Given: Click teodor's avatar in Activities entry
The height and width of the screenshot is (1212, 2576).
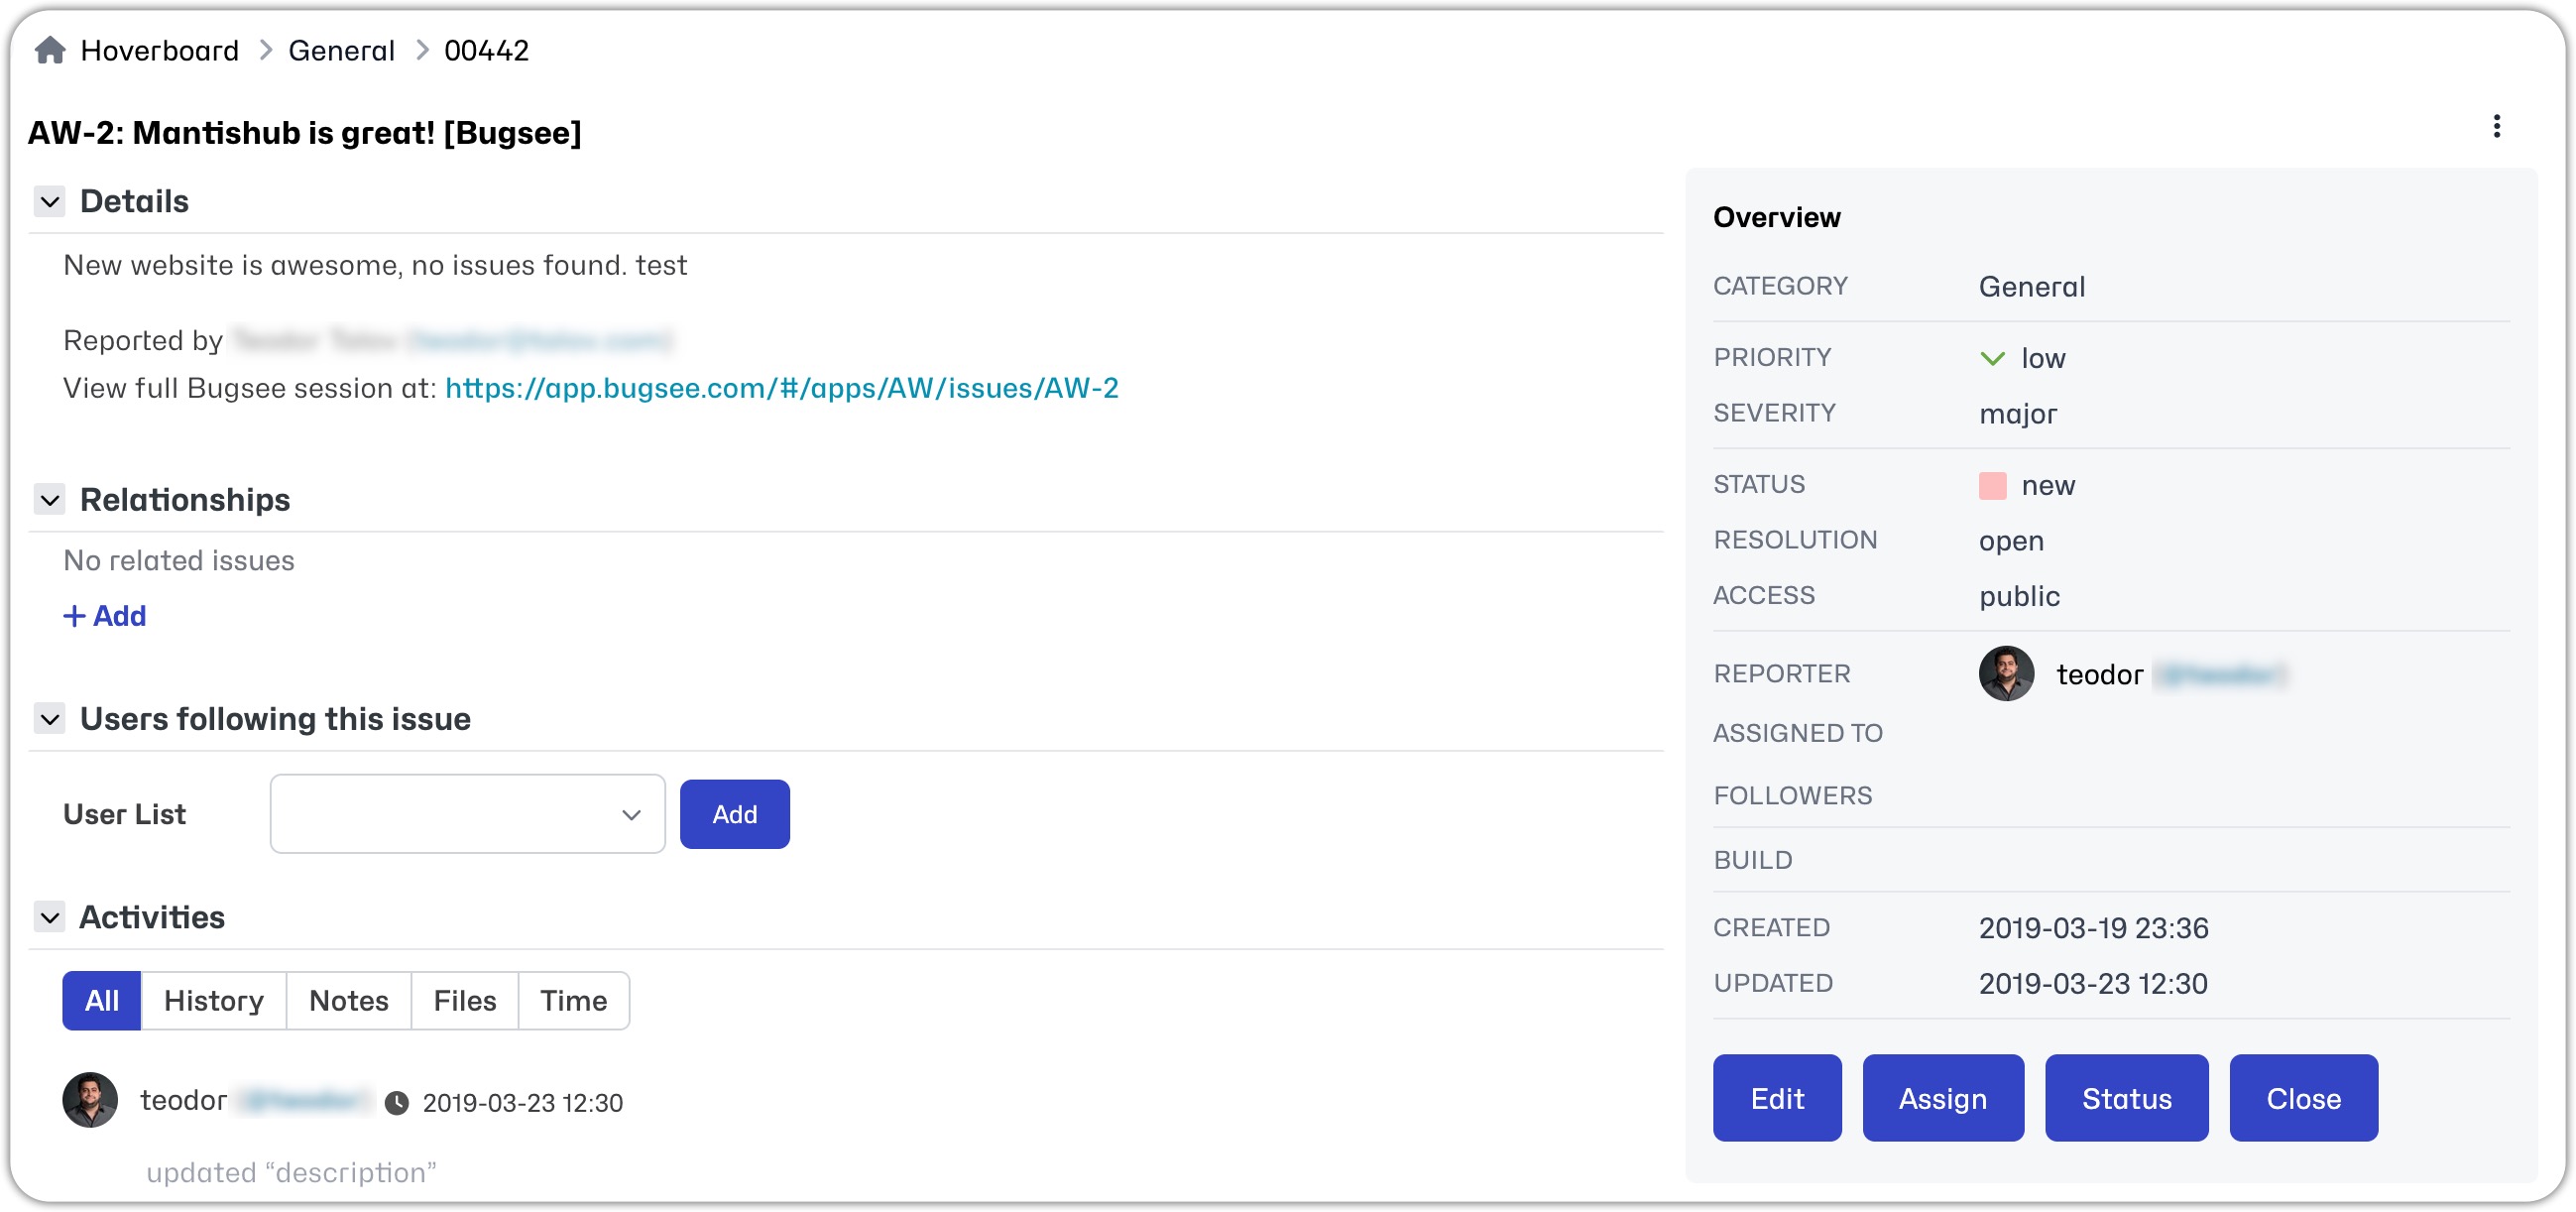Looking at the screenshot, I should coord(90,1100).
